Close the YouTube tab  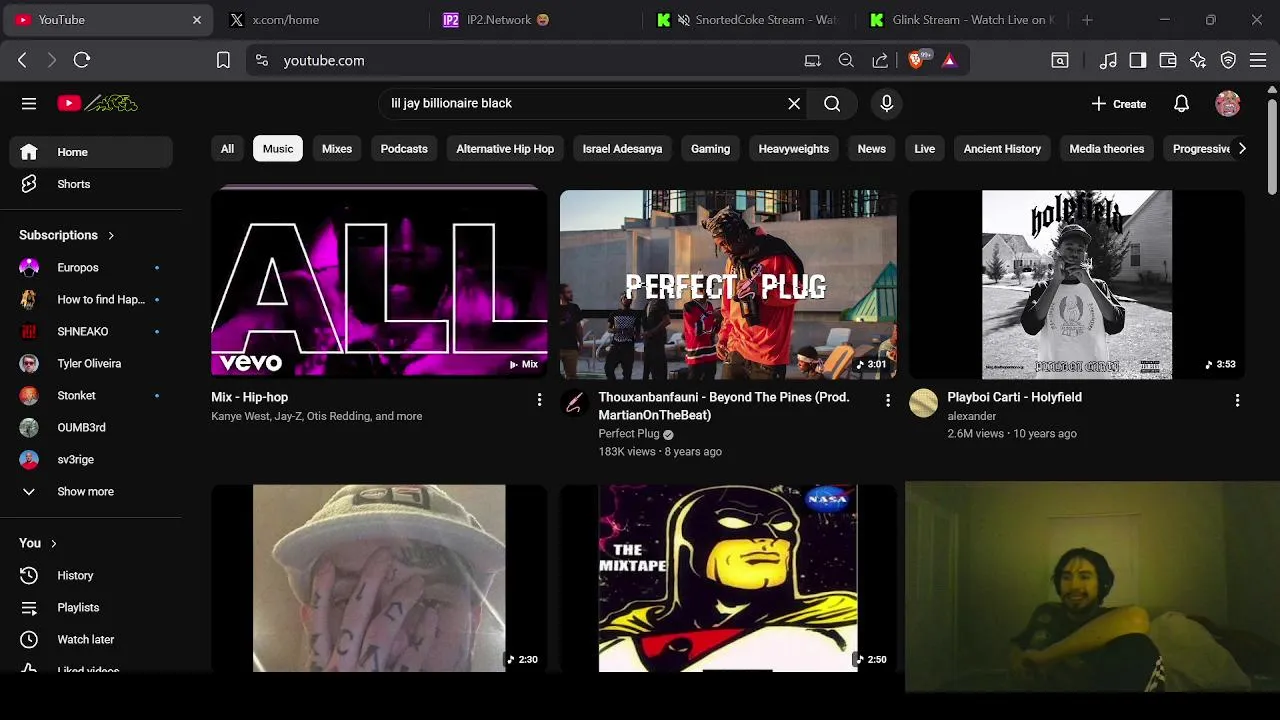[x=197, y=20]
